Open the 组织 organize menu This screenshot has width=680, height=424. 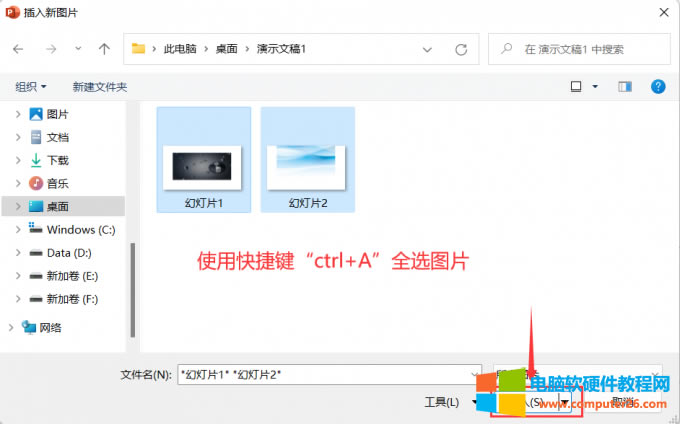pos(31,87)
